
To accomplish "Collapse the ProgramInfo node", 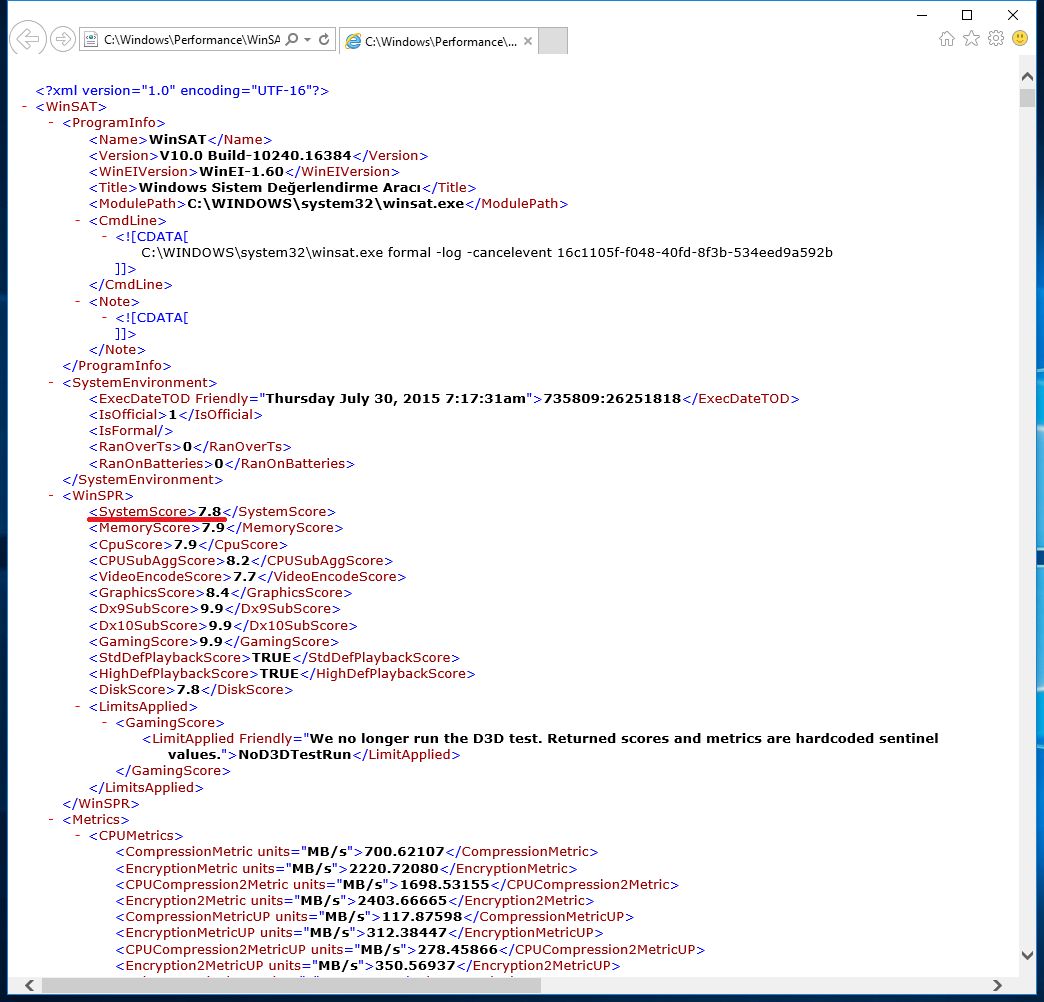I will [x=51, y=123].
